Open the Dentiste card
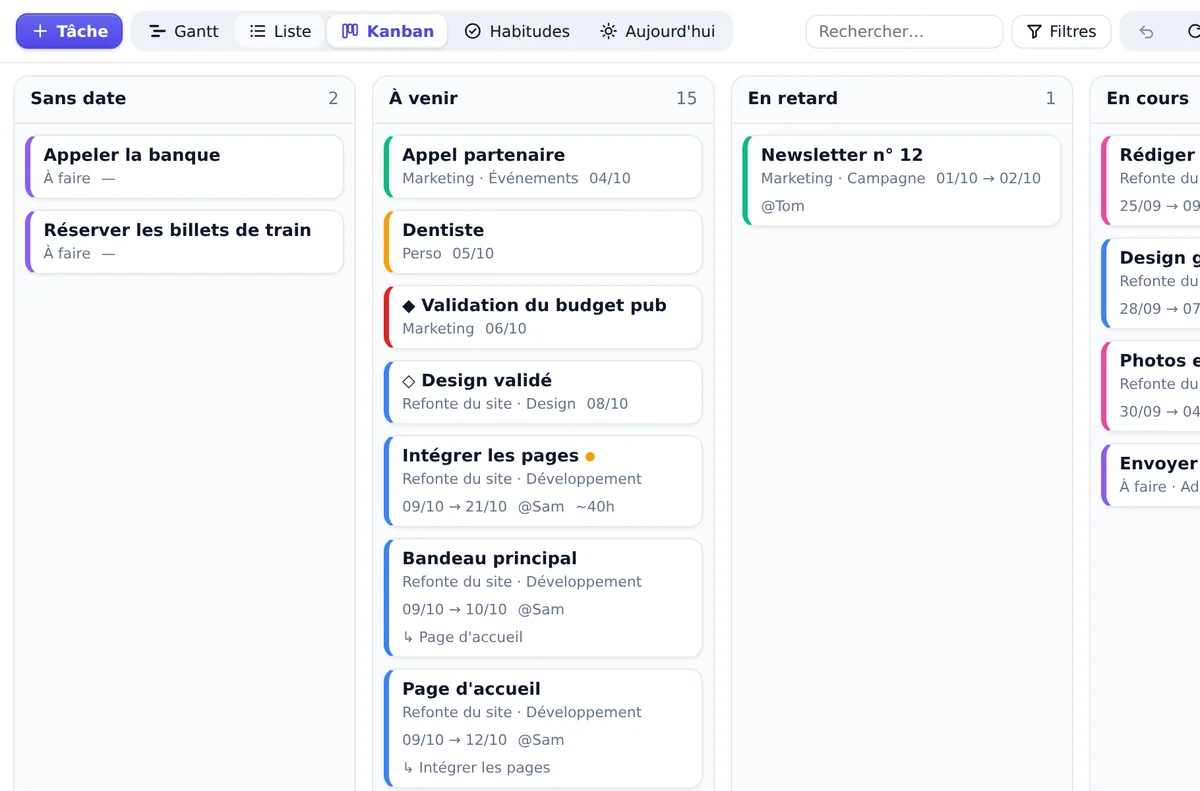This screenshot has width=1200, height=791. click(x=543, y=242)
